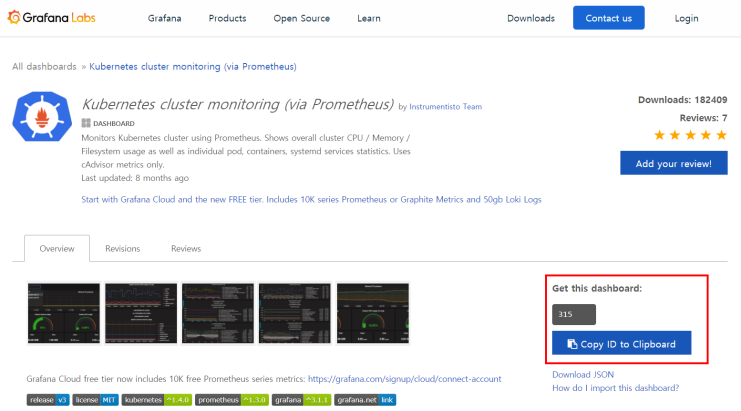Open the Open Source menu
This screenshot has width=741, height=411.
click(302, 18)
